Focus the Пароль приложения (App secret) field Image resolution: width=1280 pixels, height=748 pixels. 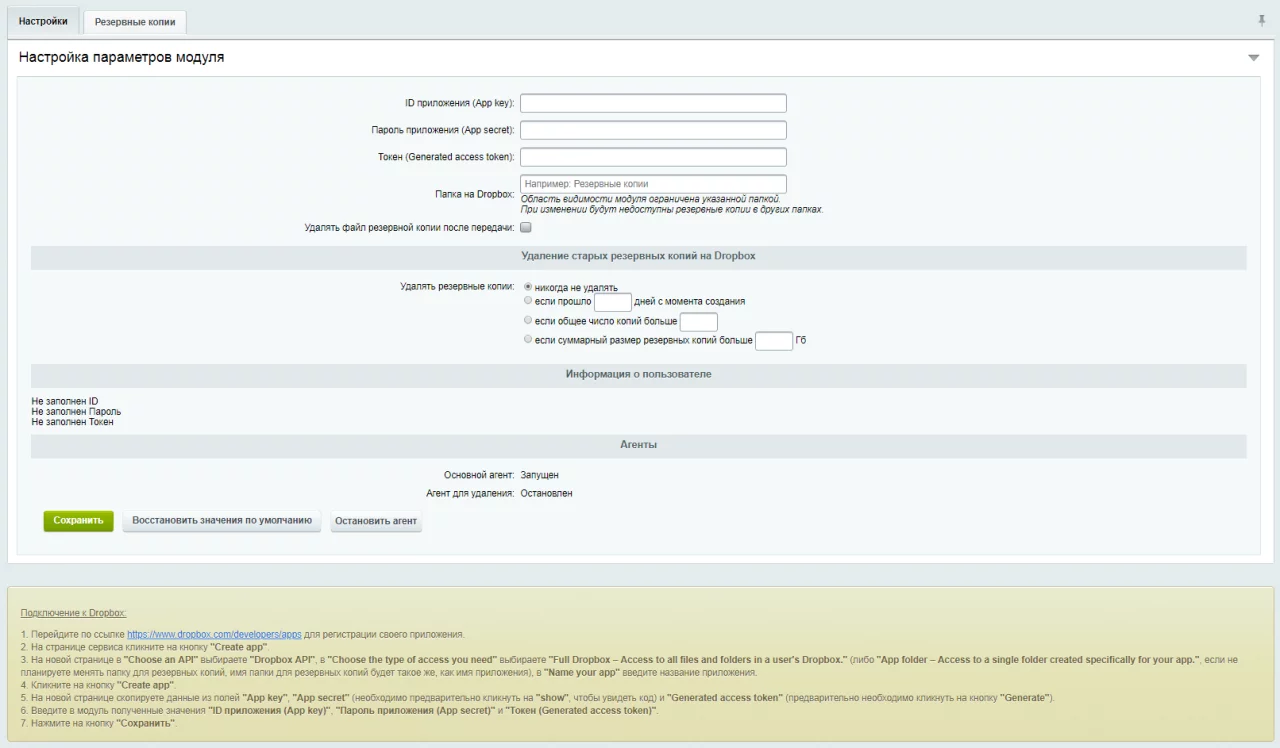point(653,130)
